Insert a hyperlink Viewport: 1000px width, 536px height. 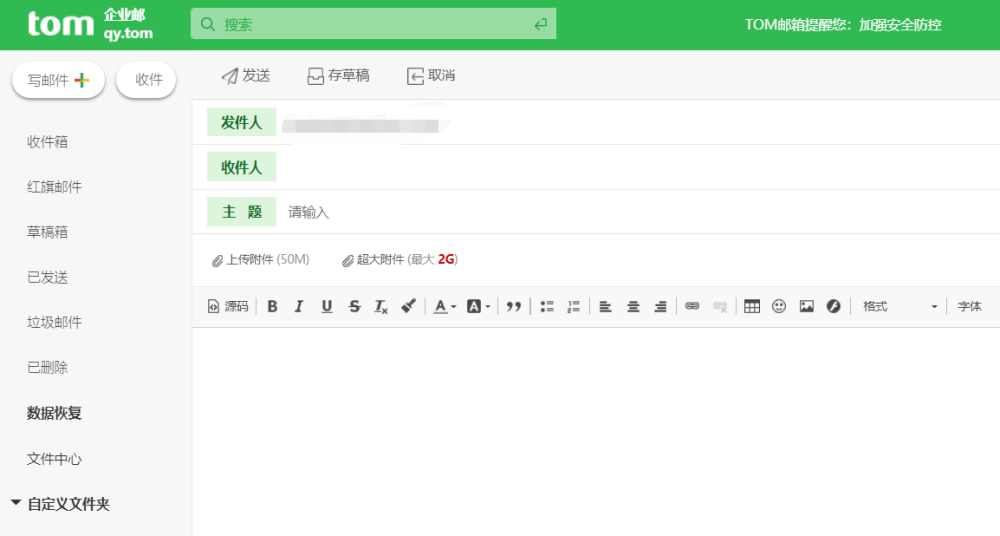point(692,306)
